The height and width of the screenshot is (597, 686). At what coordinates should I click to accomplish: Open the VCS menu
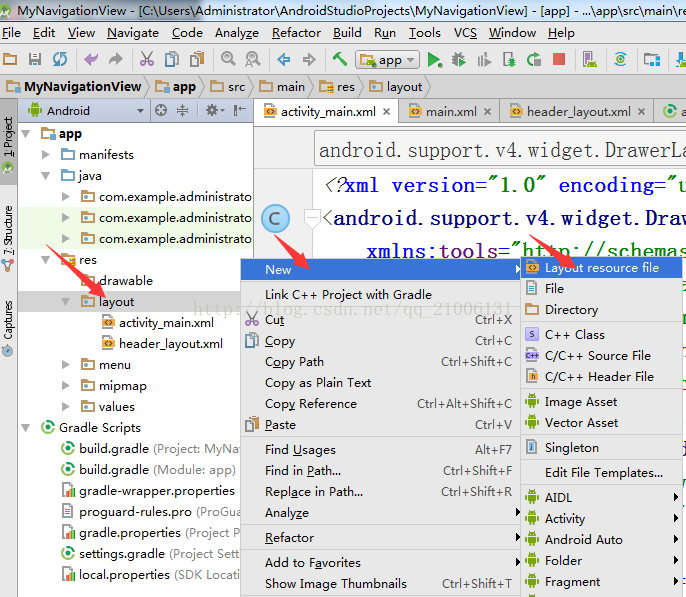[x=465, y=33]
